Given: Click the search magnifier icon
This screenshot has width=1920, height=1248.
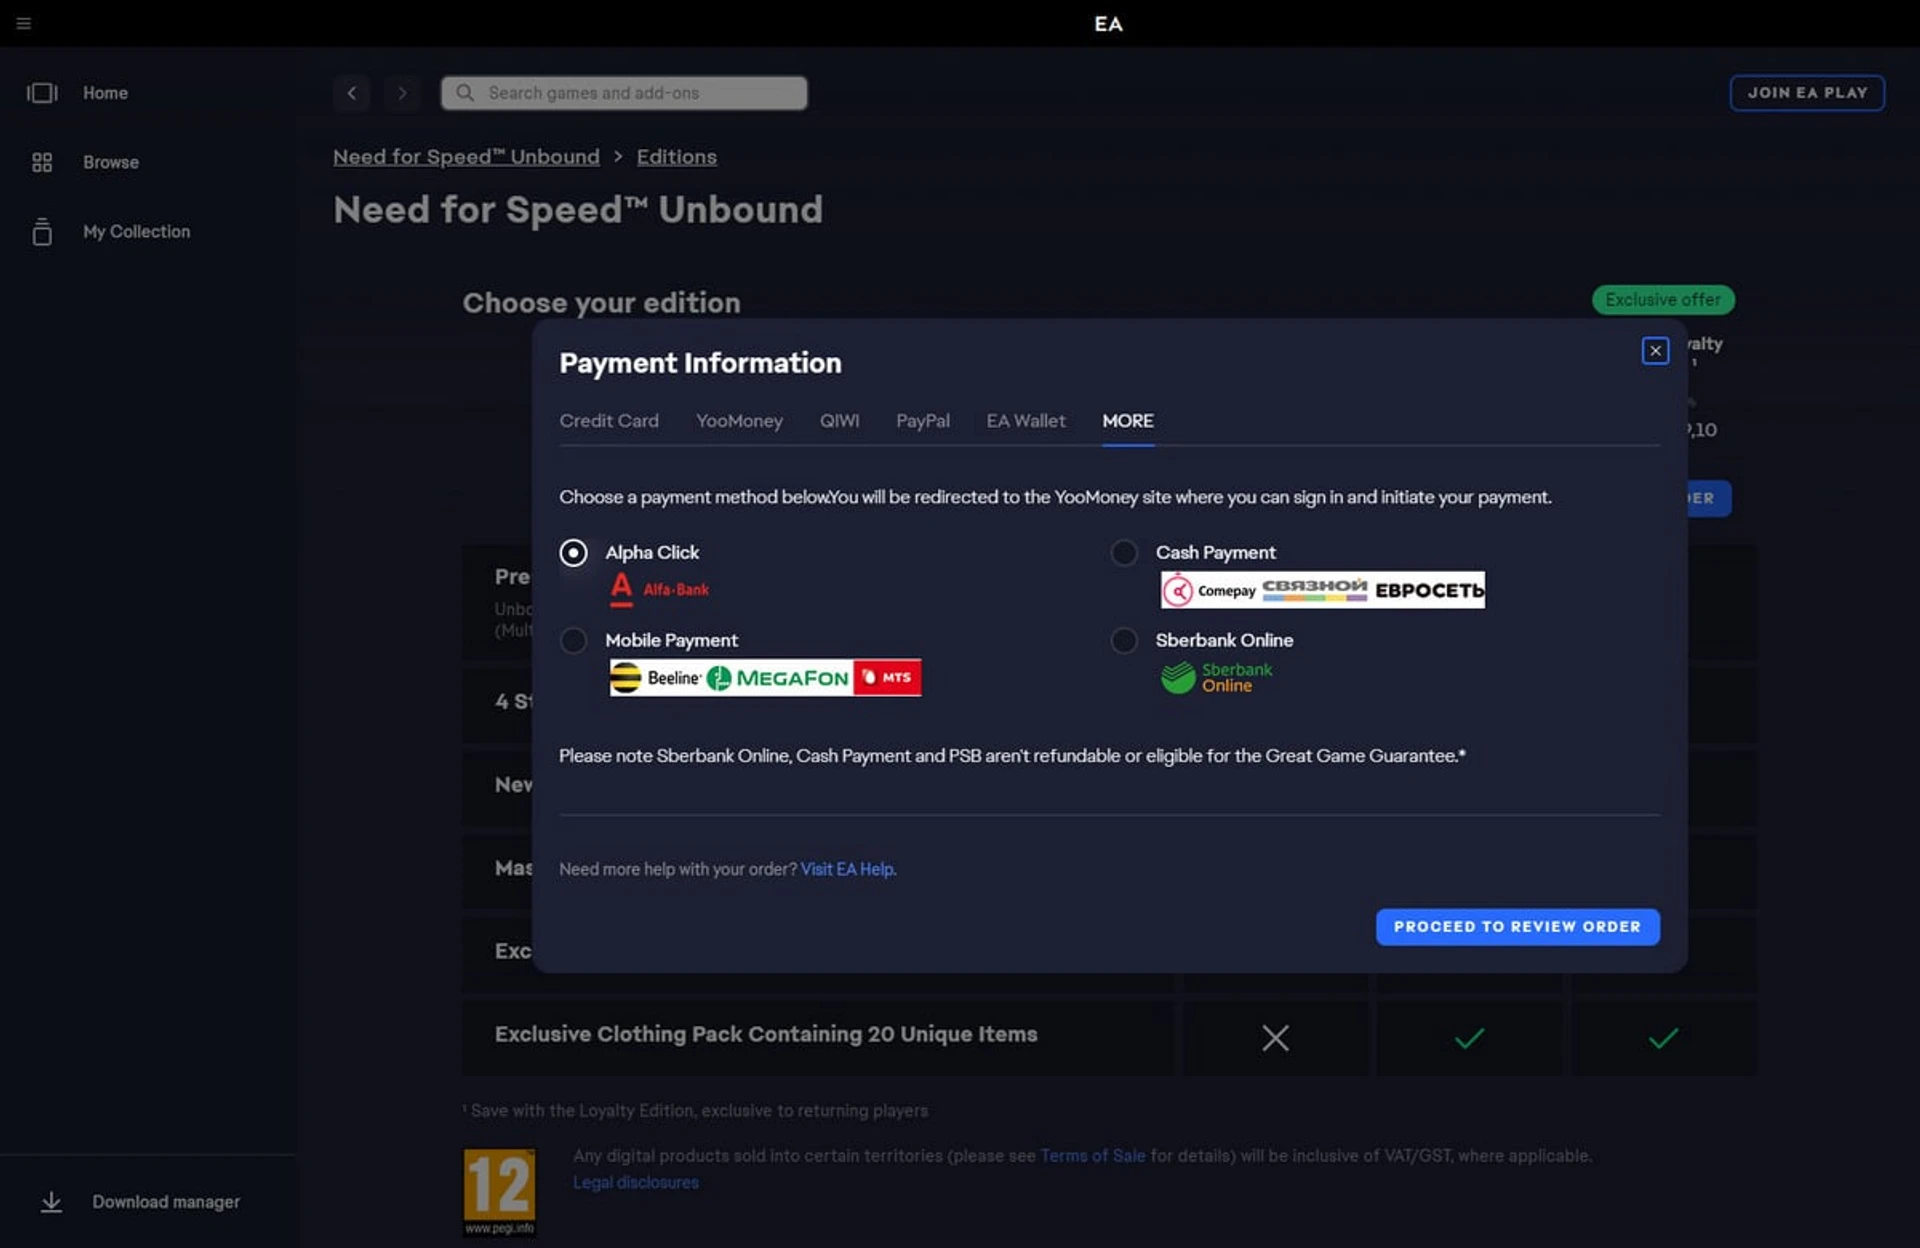Looking at the screenshot, I should [465, 93].
